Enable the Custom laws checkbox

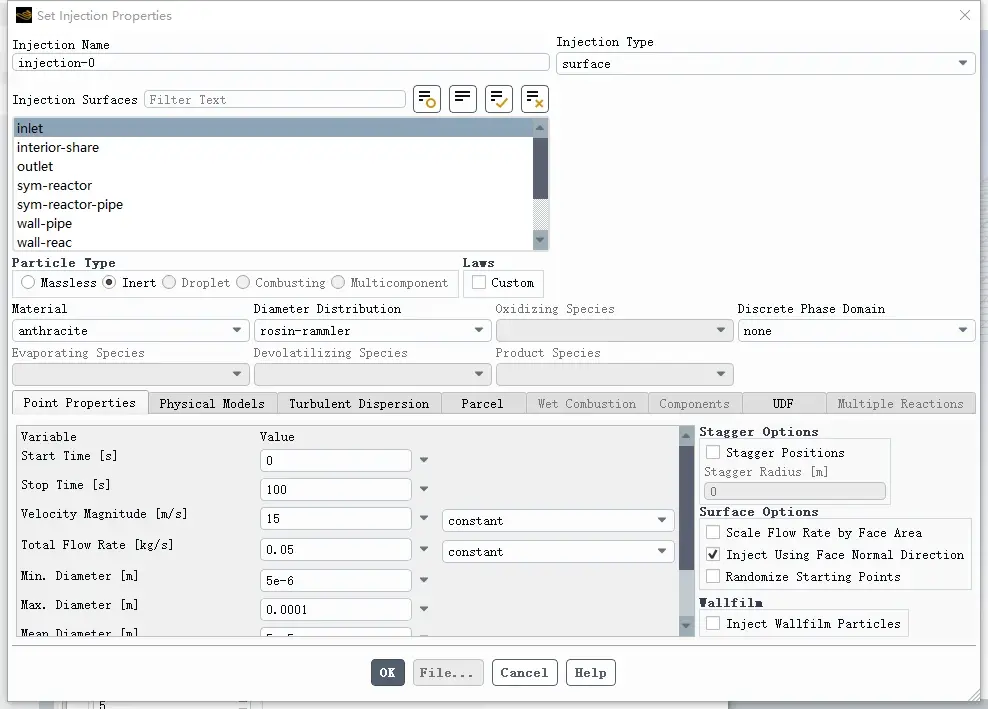tap(479, 282)
